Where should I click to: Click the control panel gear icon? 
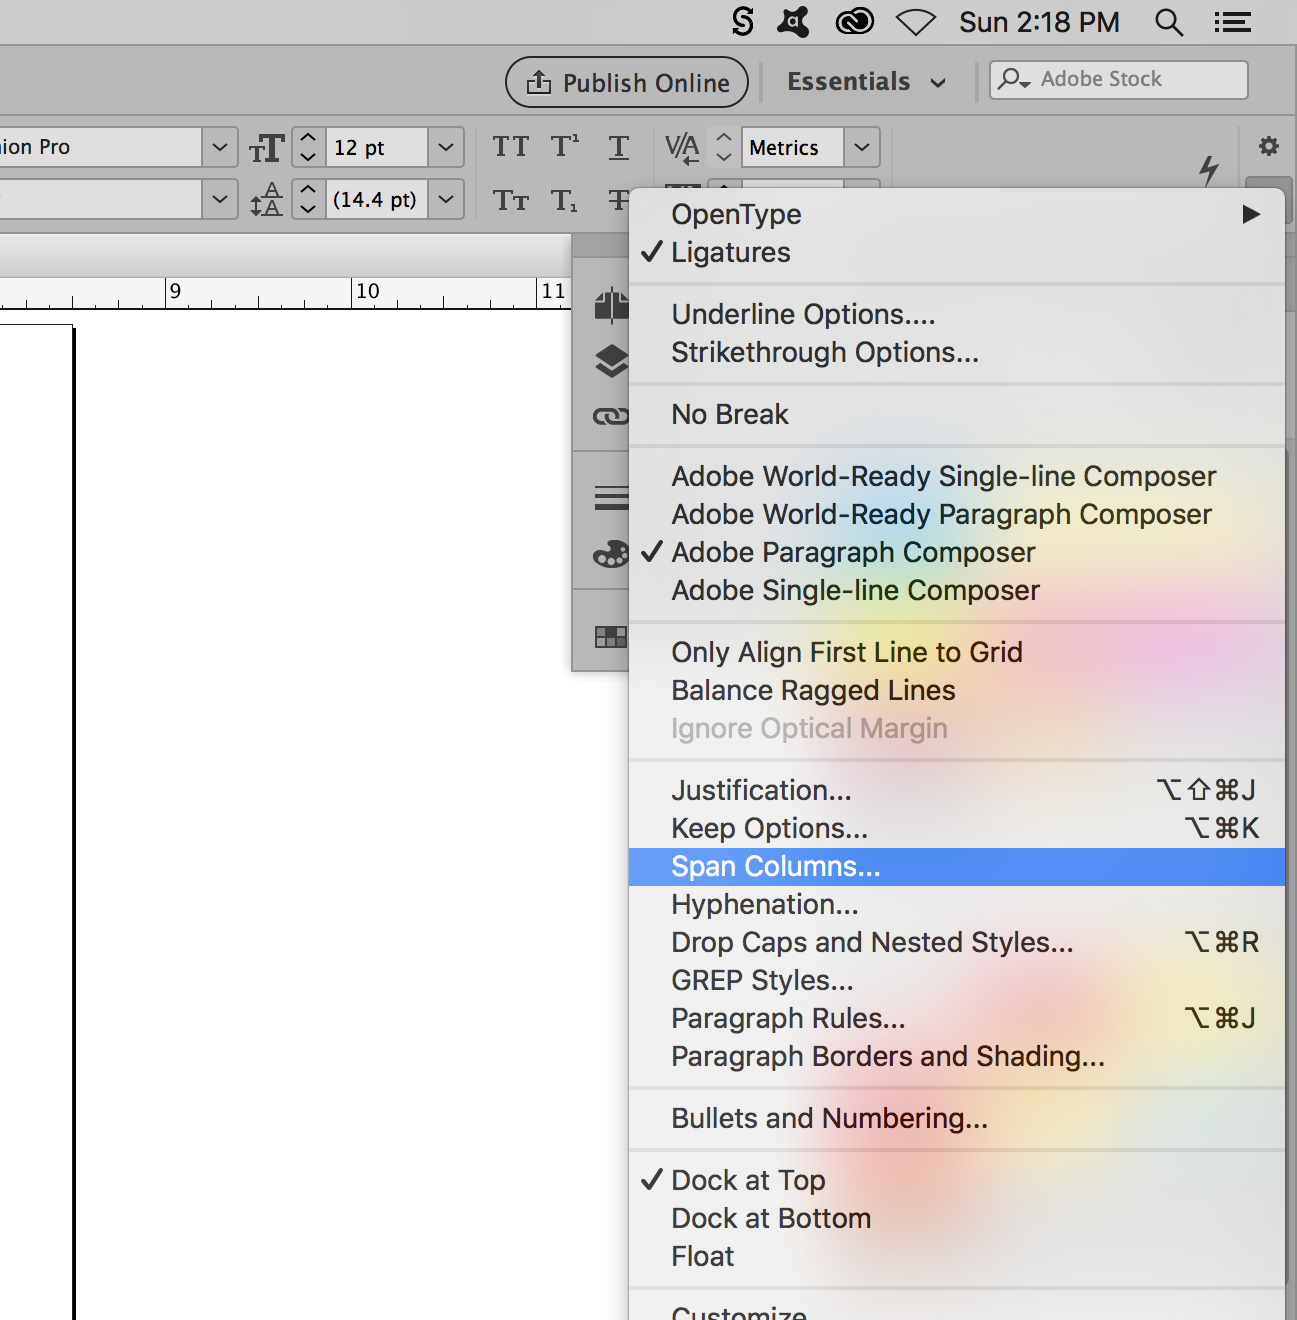[1269, 147]
